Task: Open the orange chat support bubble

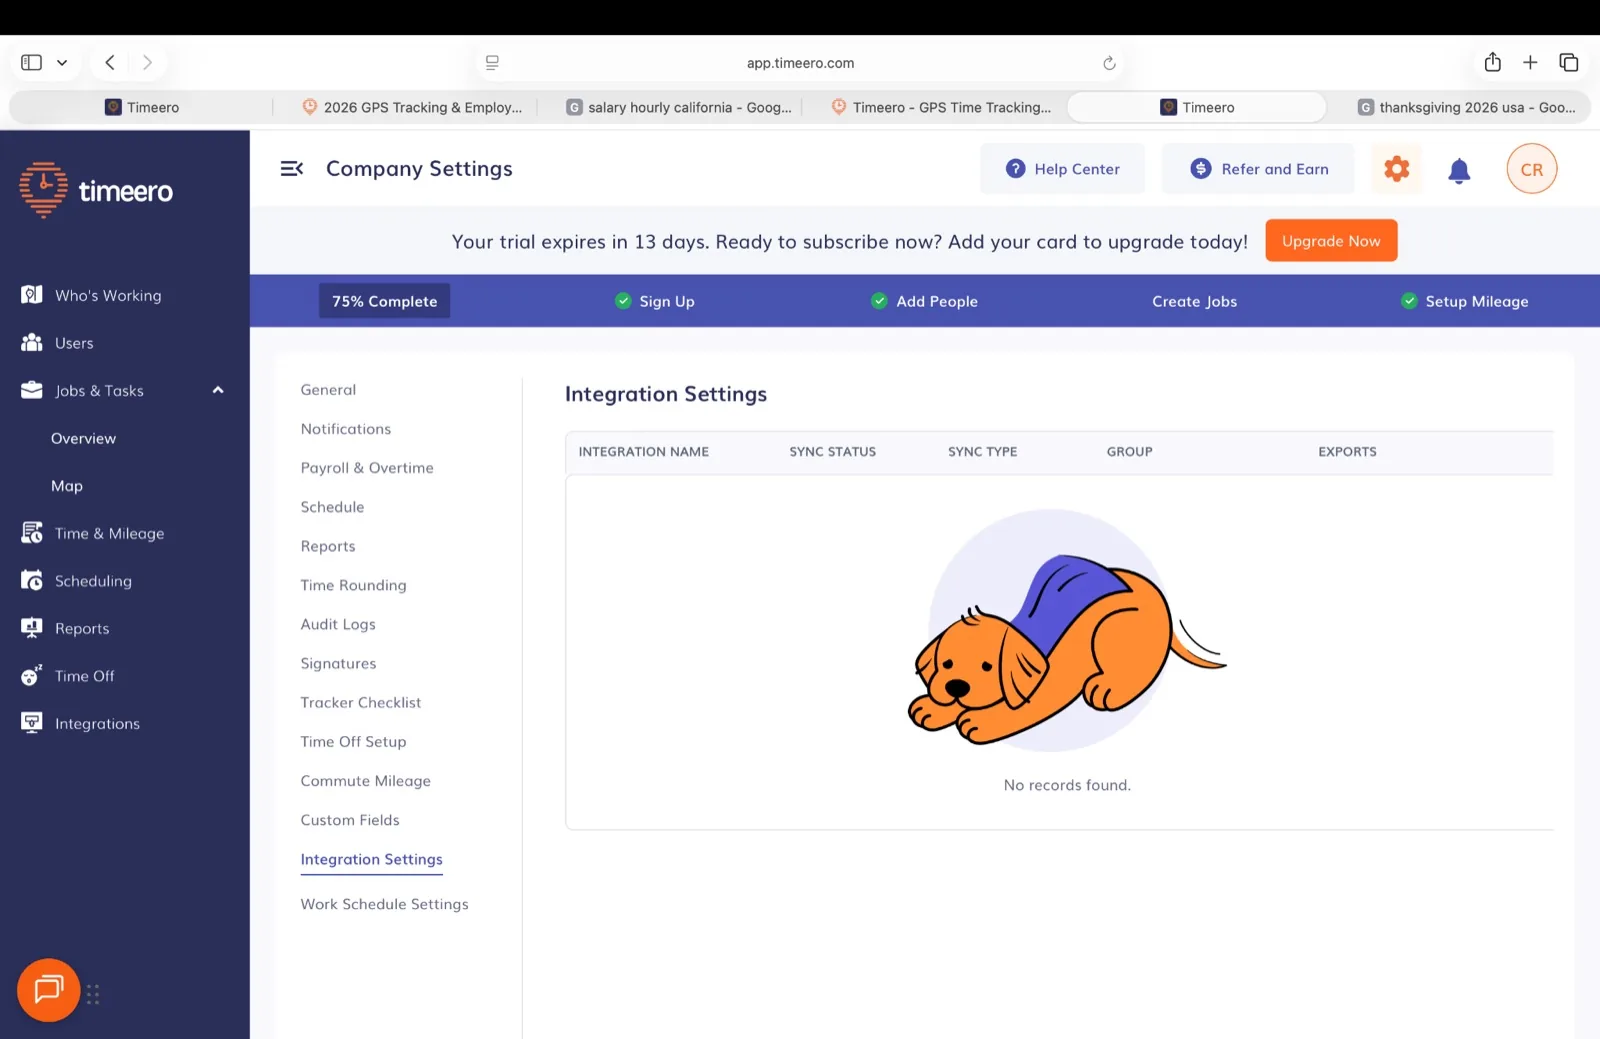Action: point(48,990)
